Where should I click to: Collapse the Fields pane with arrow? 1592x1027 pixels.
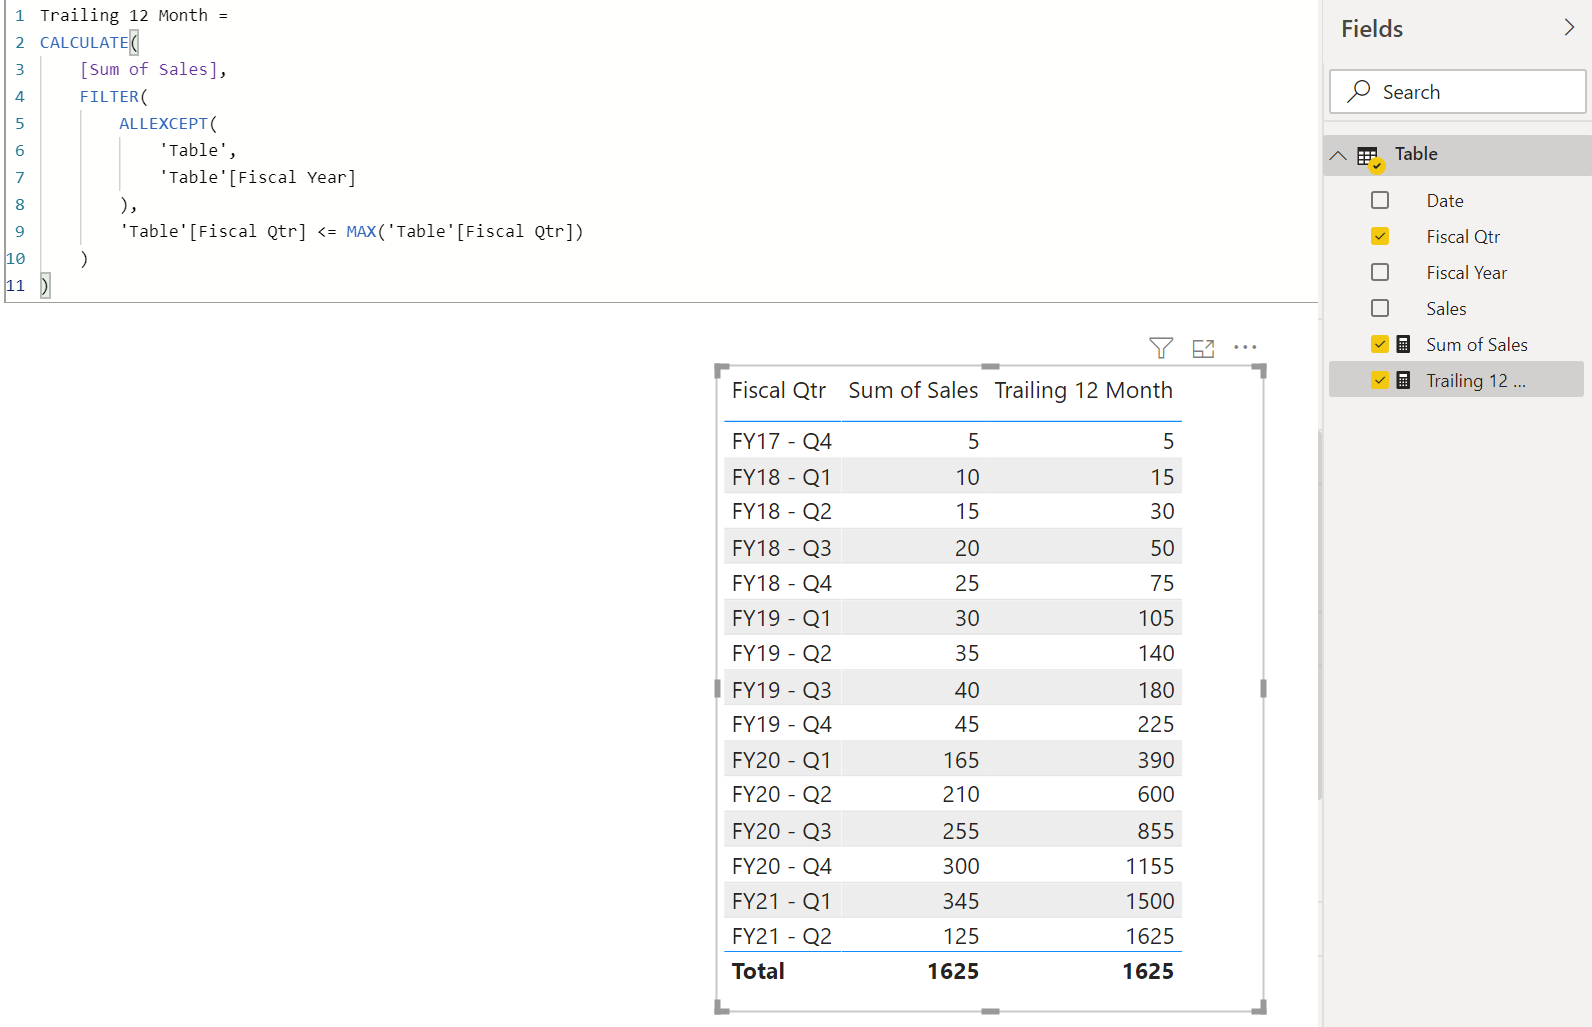click(1569, 28)
